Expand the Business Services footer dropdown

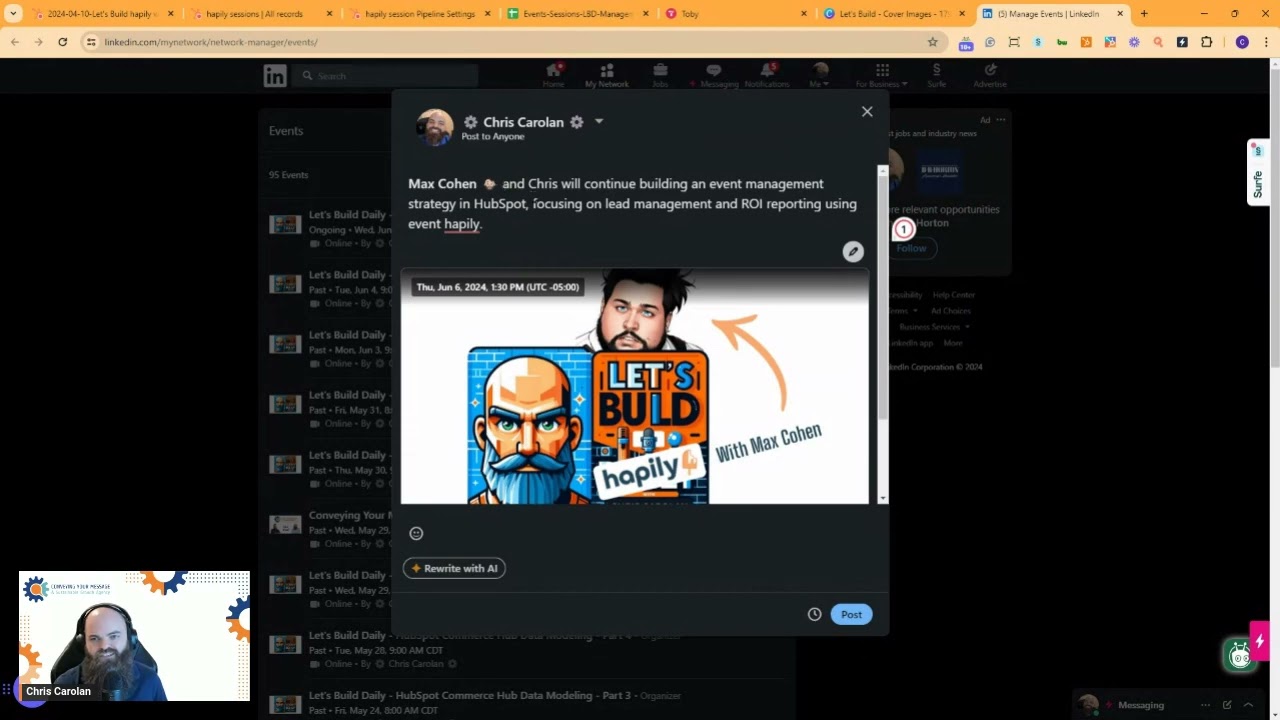coord(934,327)
